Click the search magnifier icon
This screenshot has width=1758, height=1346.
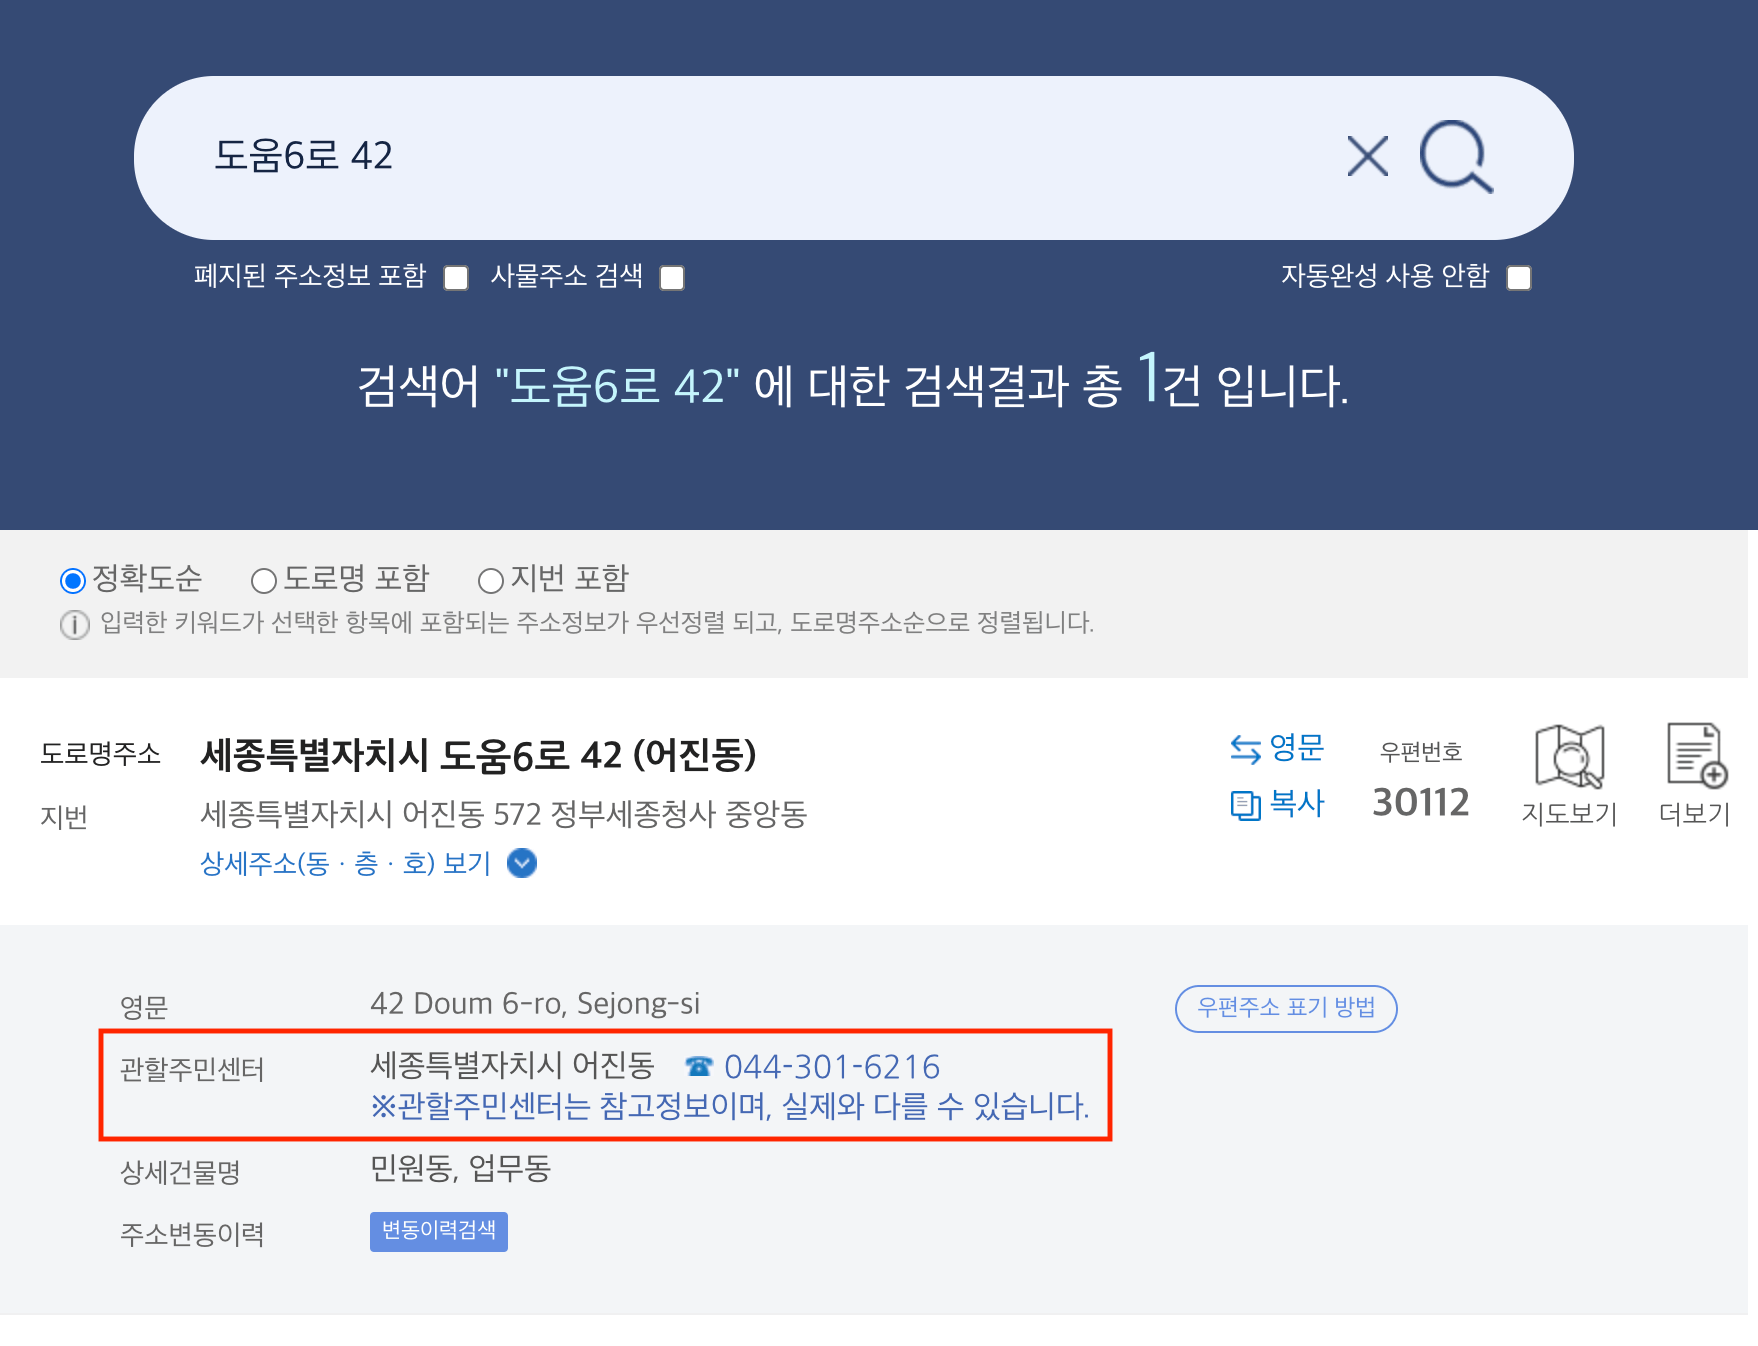point(1456,157)
